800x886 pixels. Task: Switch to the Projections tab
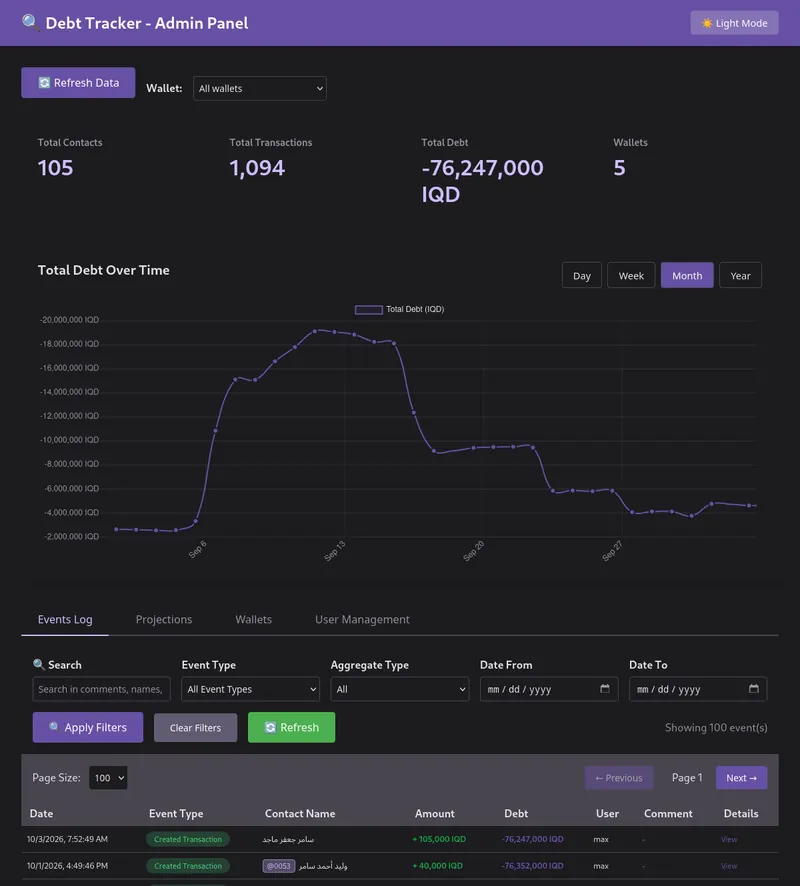164,619
